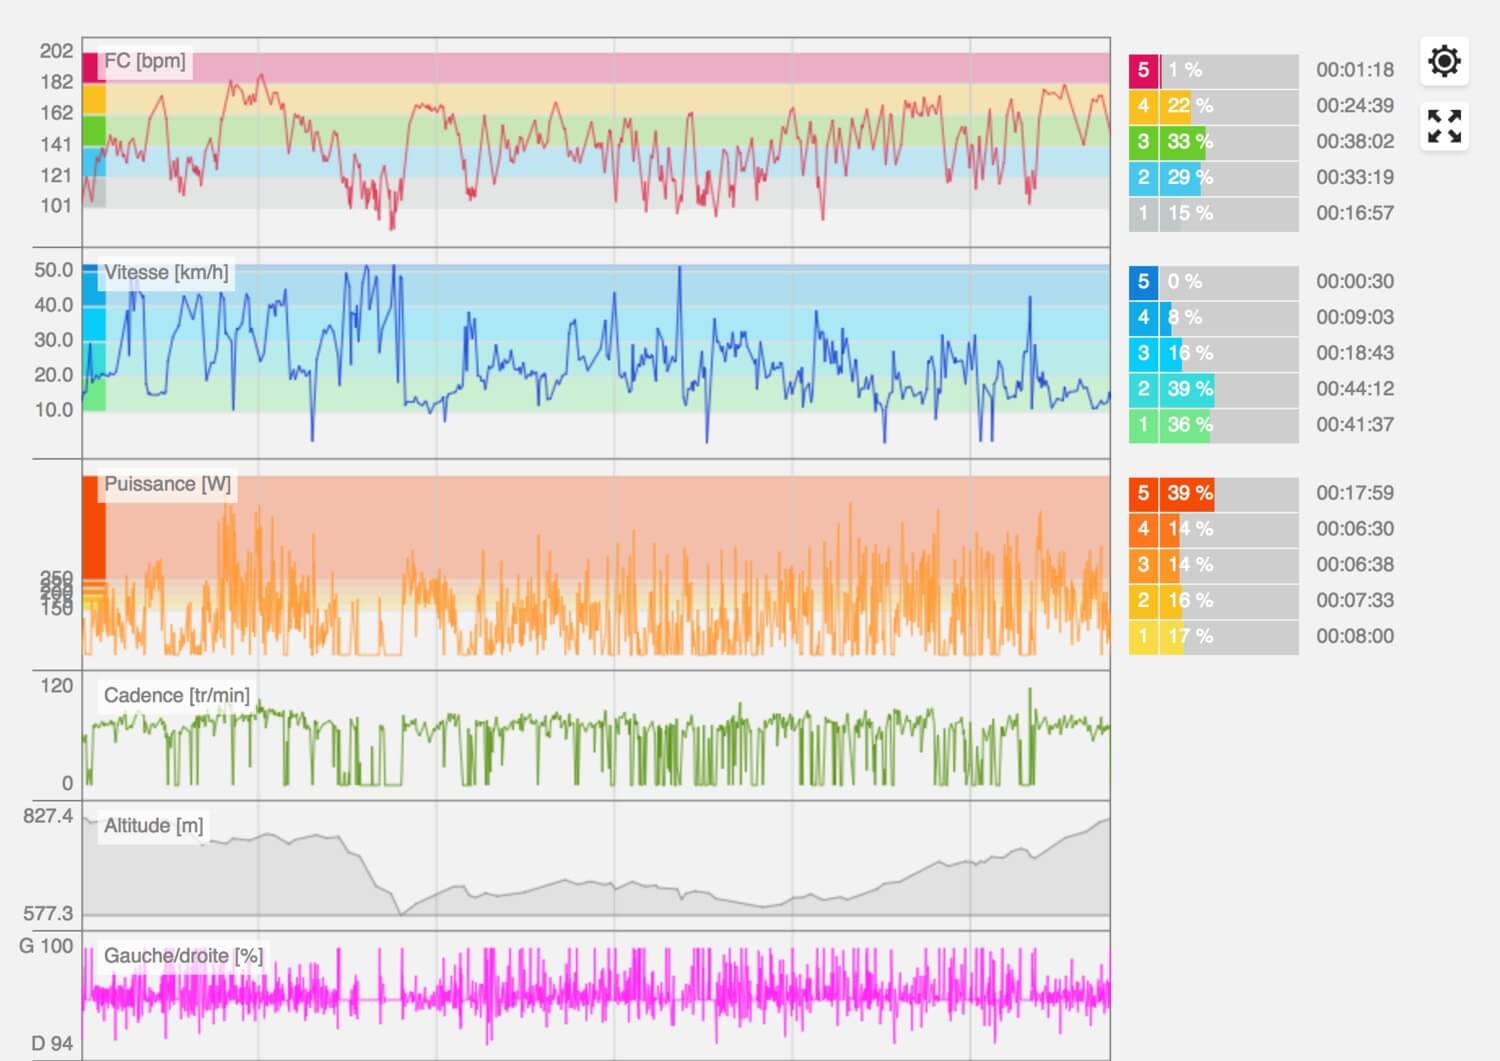The image size is (1500, 1061).
Task: Click speed zone 5 time 00:00:30
Action: pyautogui.click(x=1355, y=282)
